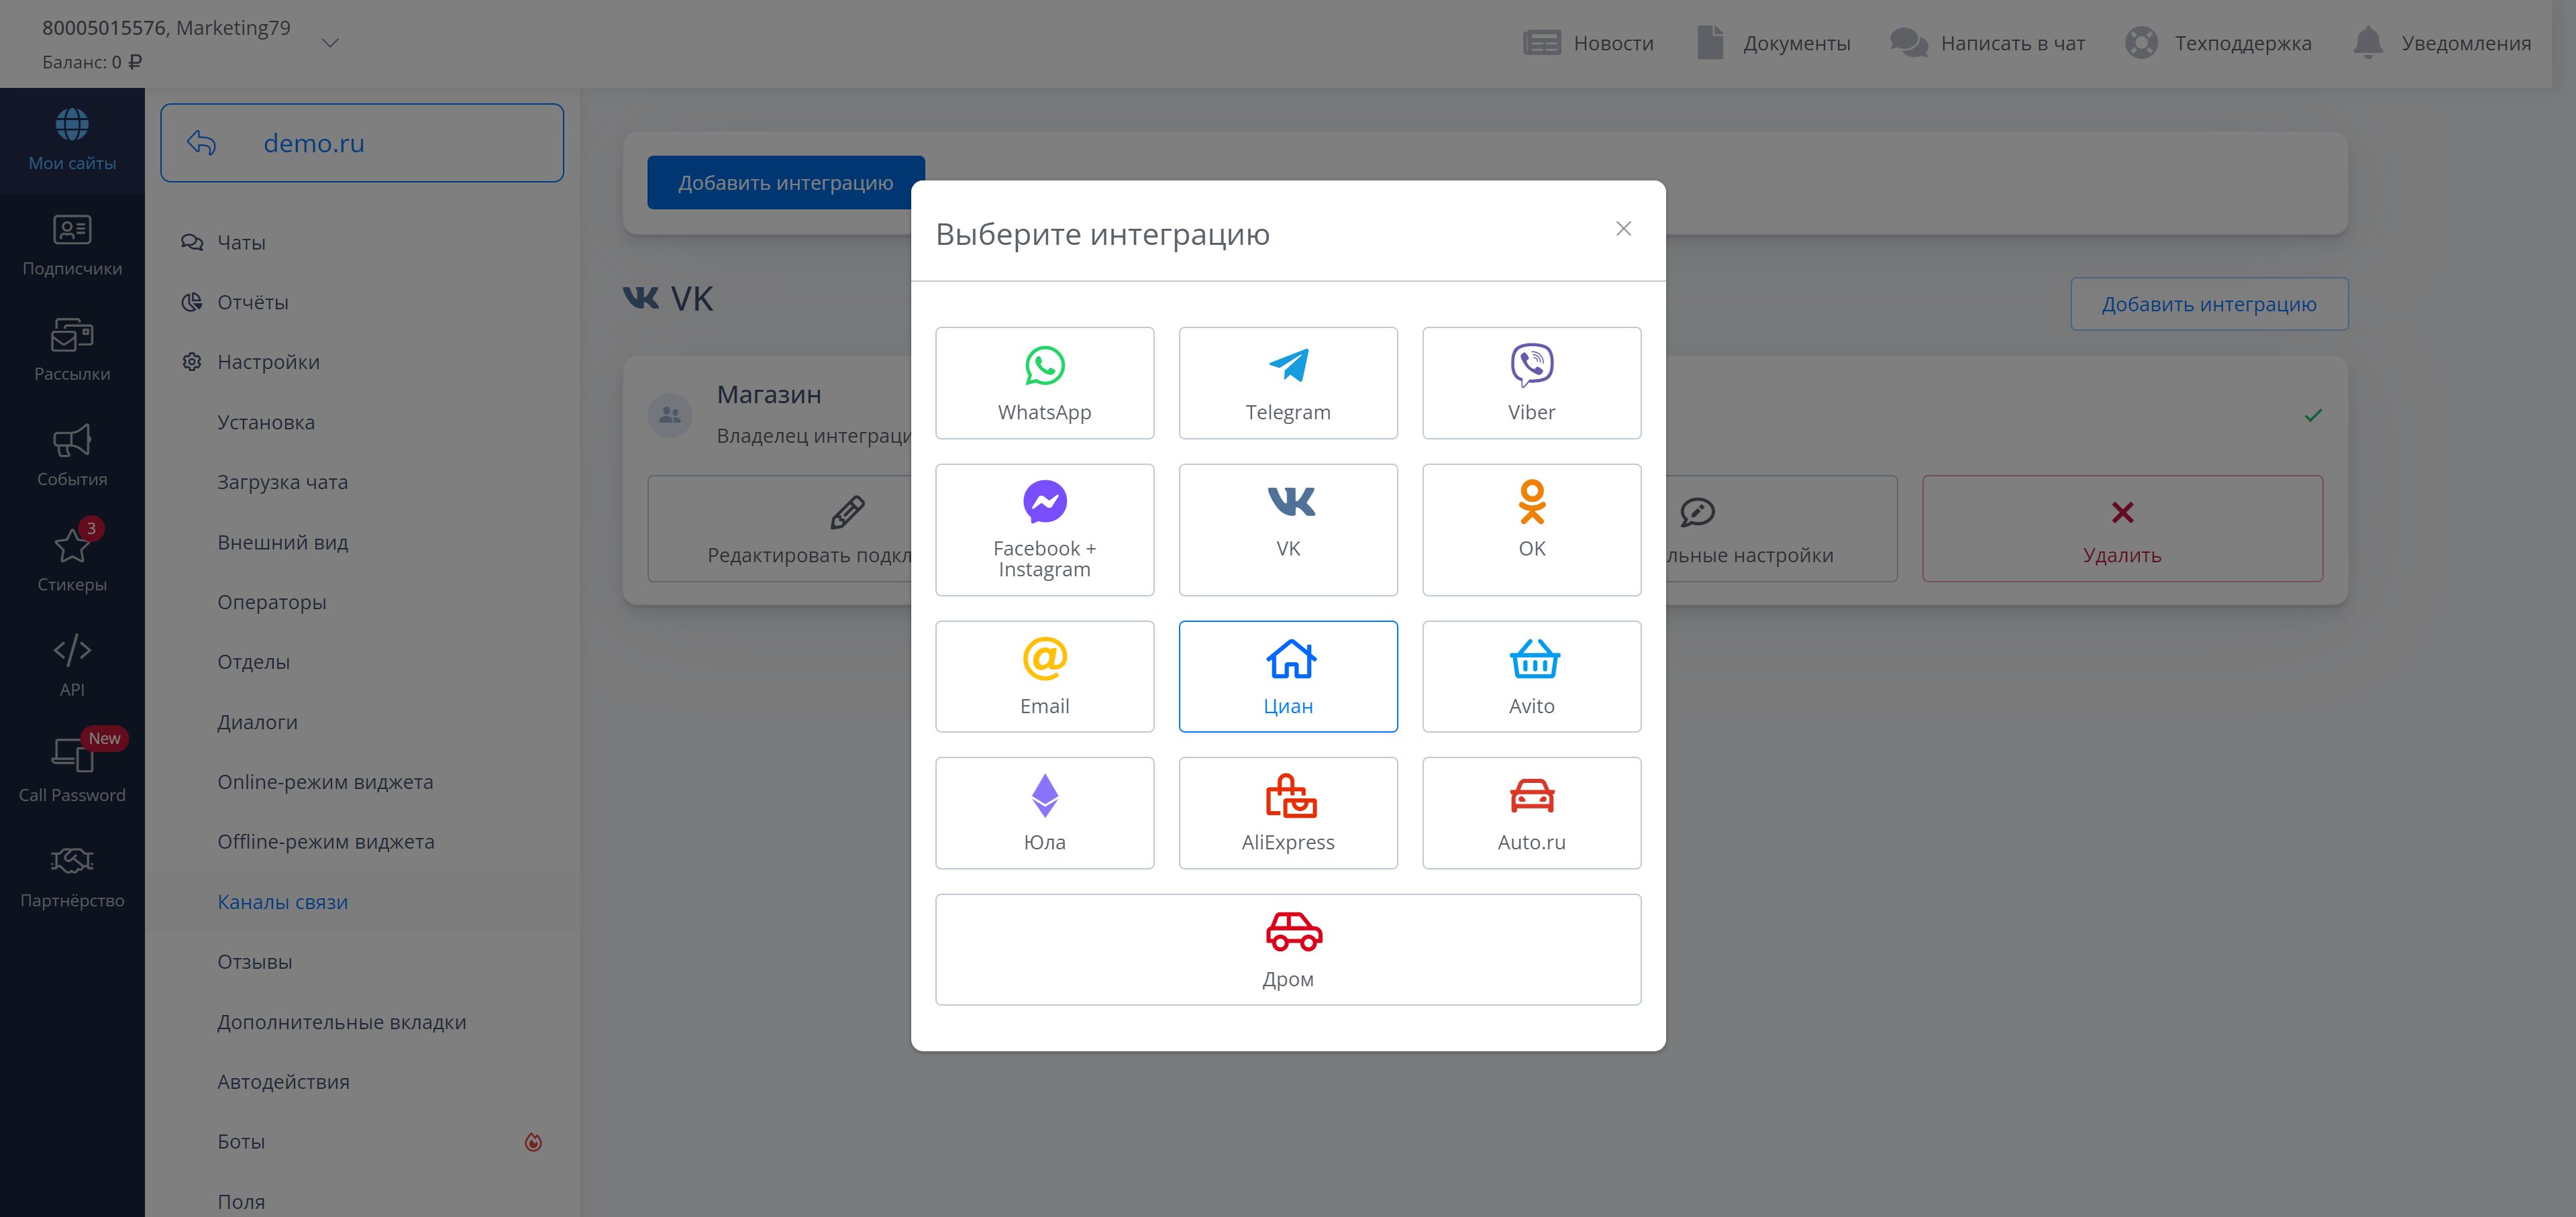Open Каналы связи settings item
Image resolution: width=2576 pixels, height=1217 pixels.
[282, 902]
